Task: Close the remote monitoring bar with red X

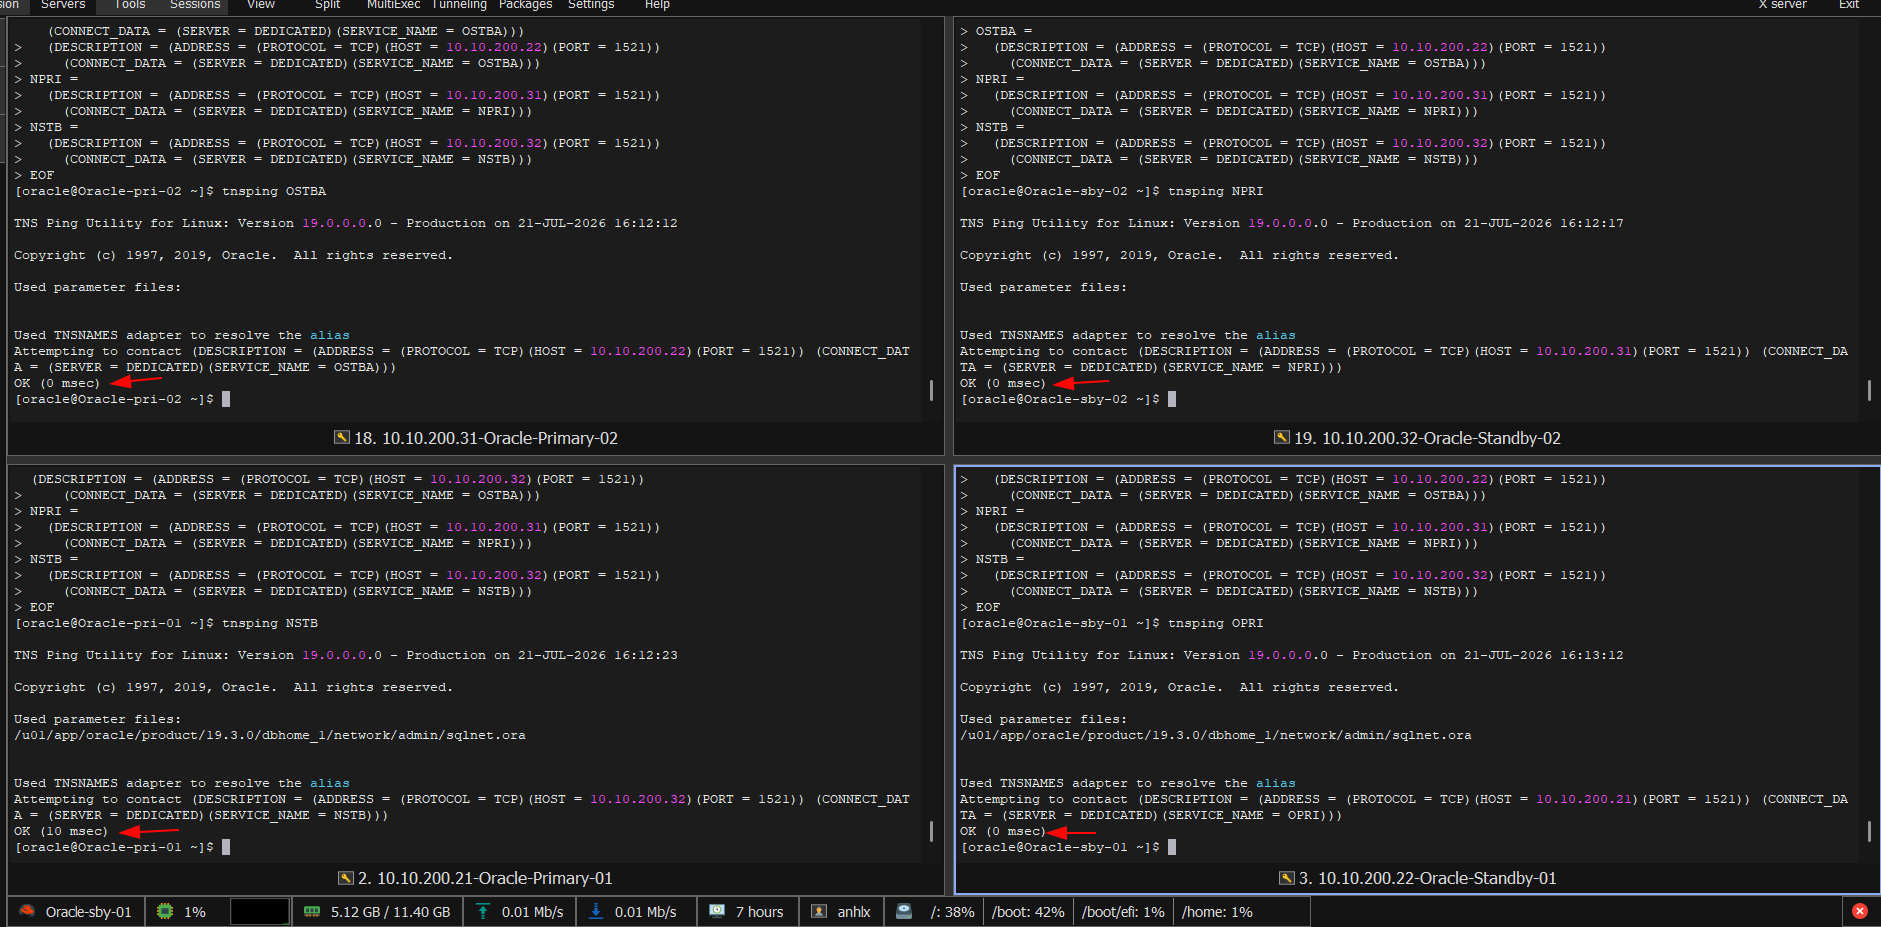Action: (x=1860, y=911)
